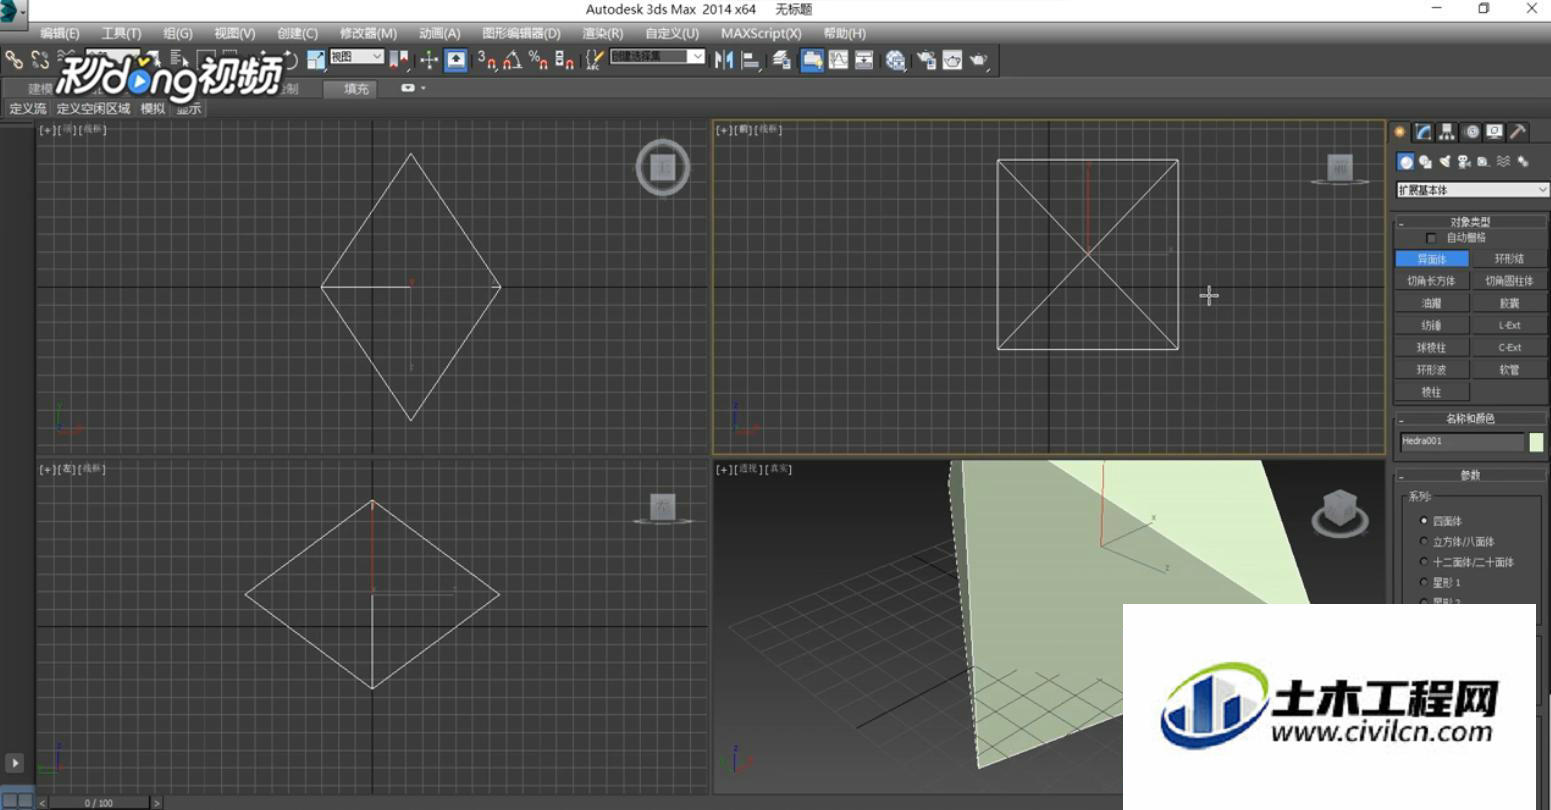Click the 0 / 100 time slider

click(x=99, y=802)
